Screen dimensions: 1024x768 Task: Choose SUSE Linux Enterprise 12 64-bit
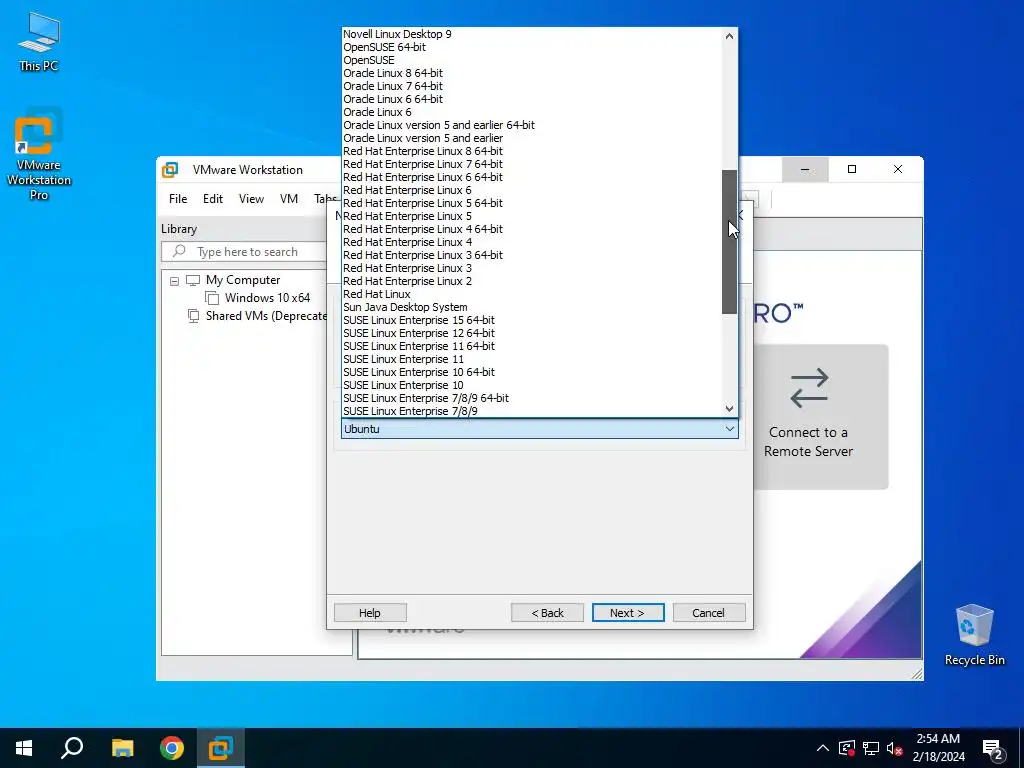click(x=419, y=333)
